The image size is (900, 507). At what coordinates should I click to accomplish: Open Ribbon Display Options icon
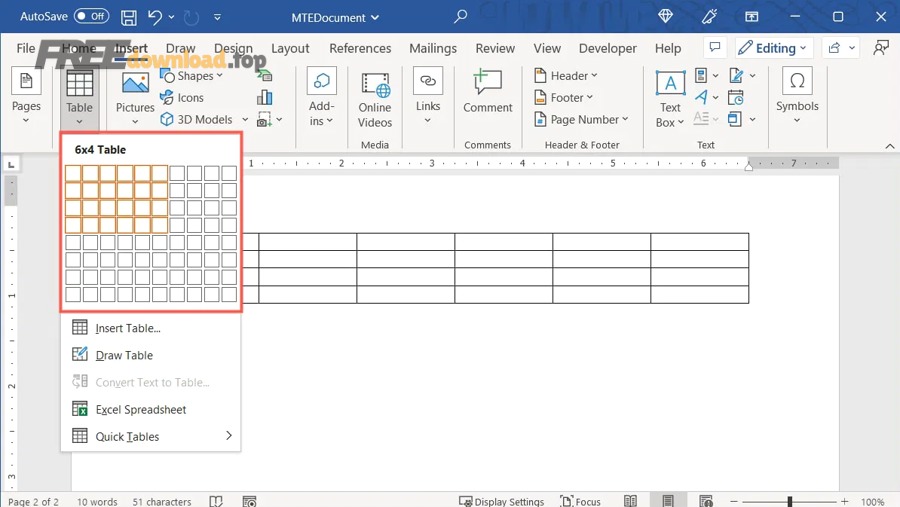coord(751,17)
